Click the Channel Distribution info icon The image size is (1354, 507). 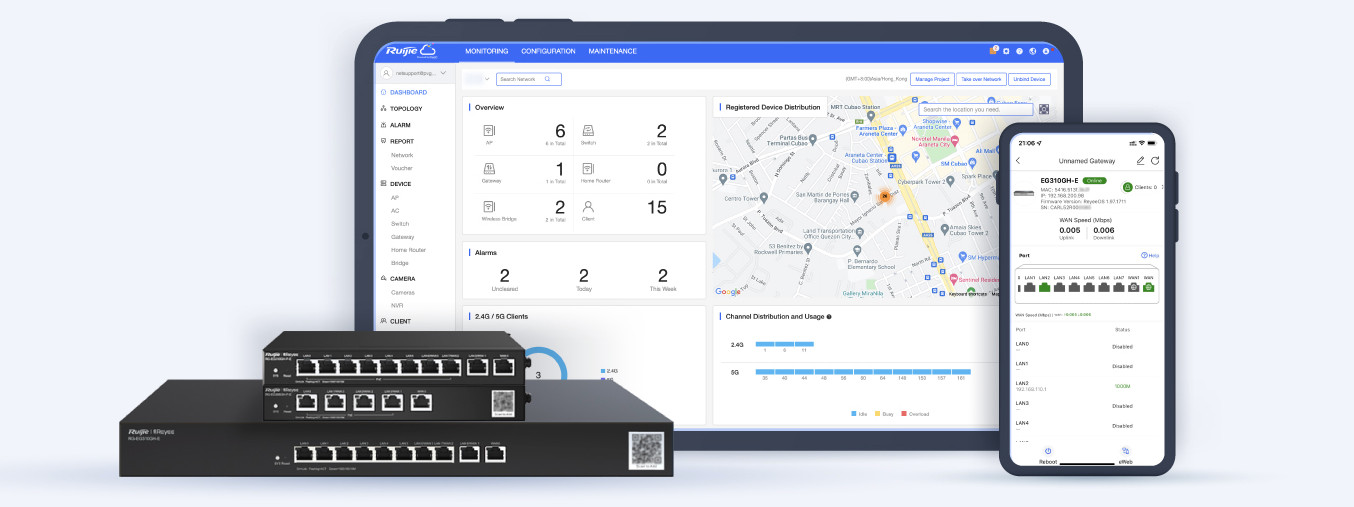click(829, 316)
